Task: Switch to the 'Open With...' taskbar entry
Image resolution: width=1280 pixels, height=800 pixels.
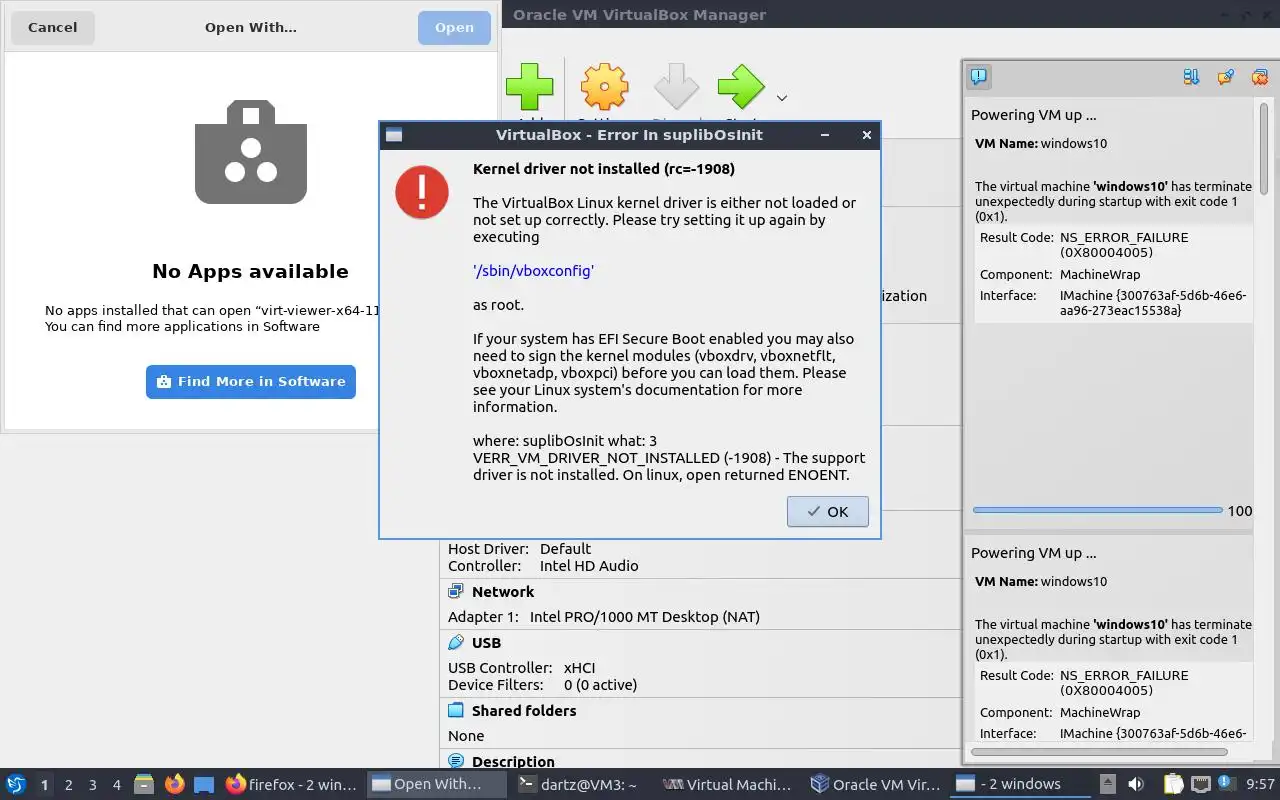Action: 437,785
